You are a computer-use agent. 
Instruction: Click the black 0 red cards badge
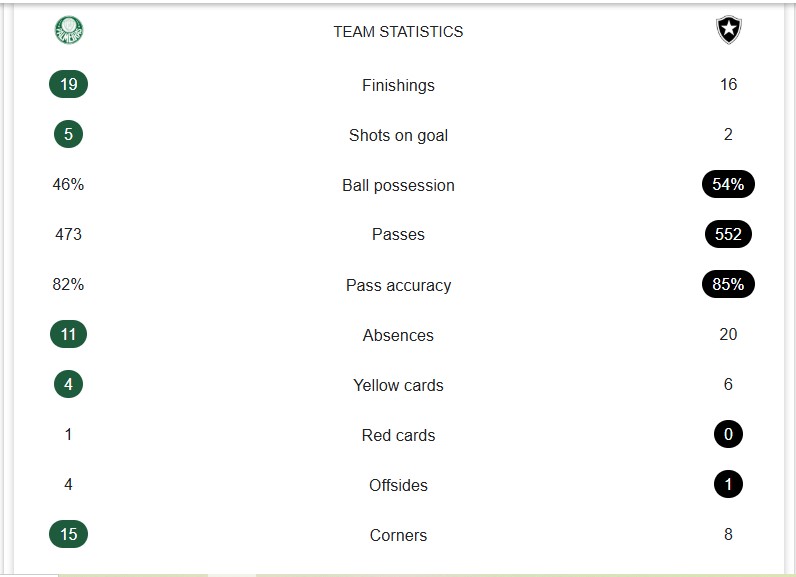(728, 435)
